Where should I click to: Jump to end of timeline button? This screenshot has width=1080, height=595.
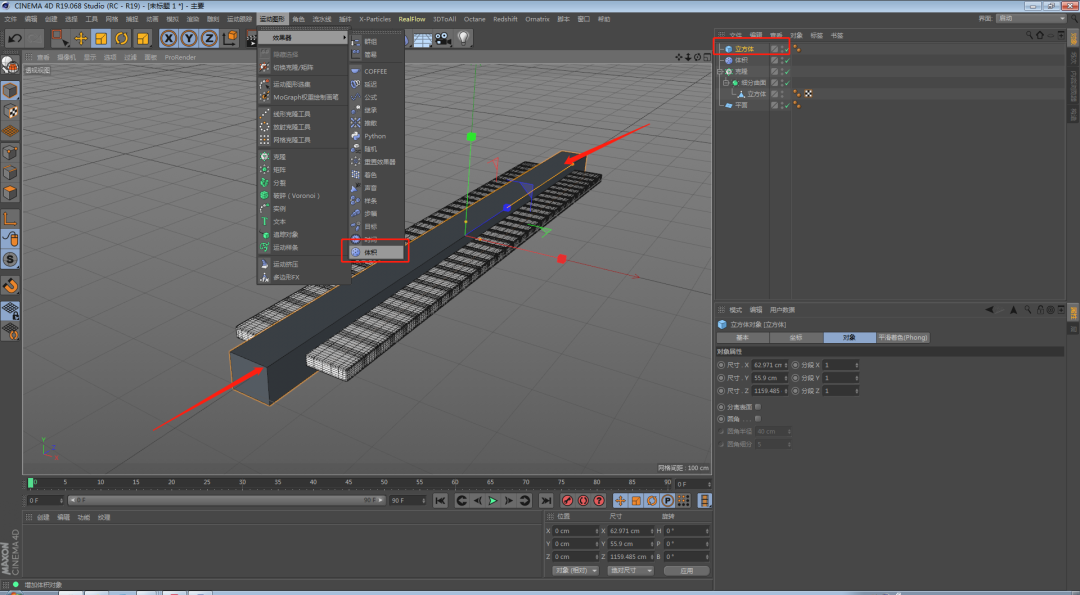pos(546,500)
